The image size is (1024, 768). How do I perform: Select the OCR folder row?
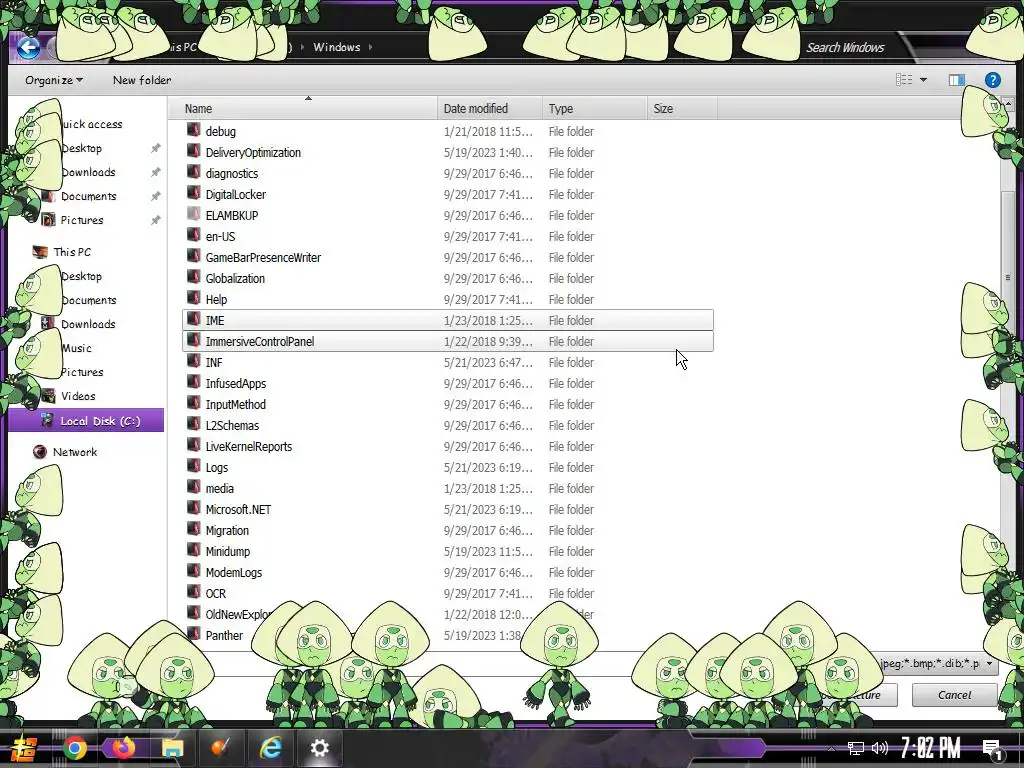448,594
